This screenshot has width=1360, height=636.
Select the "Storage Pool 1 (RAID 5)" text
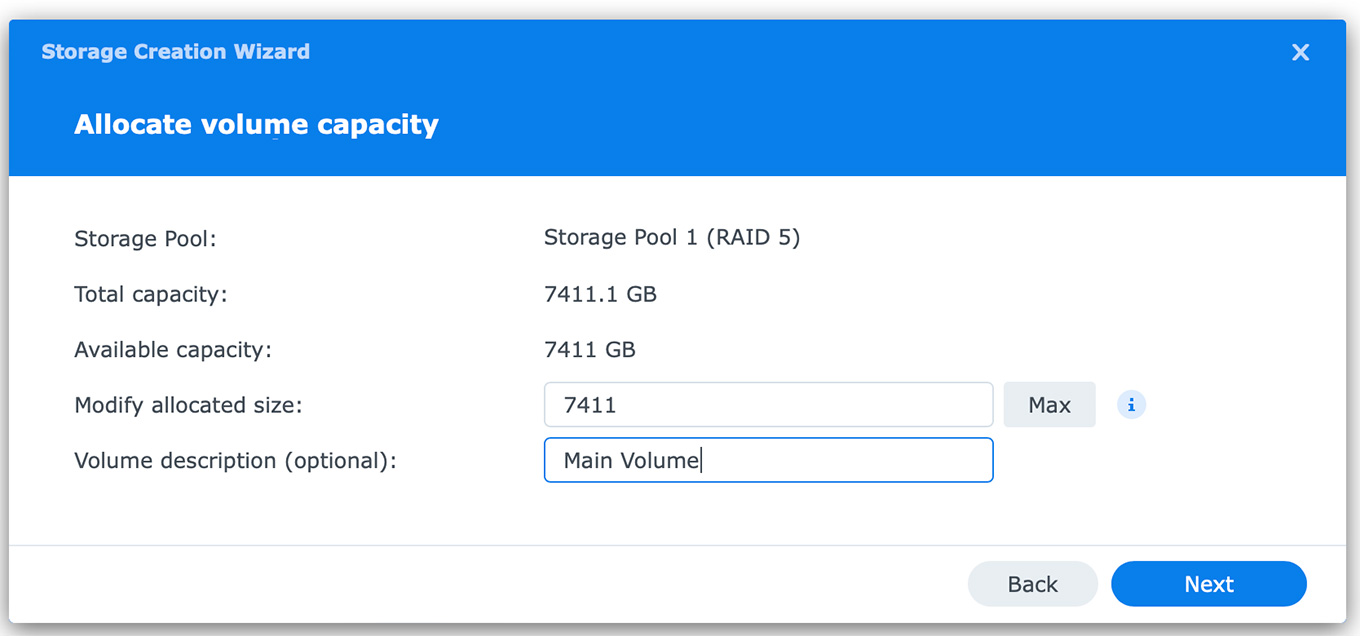pos(671,238)
